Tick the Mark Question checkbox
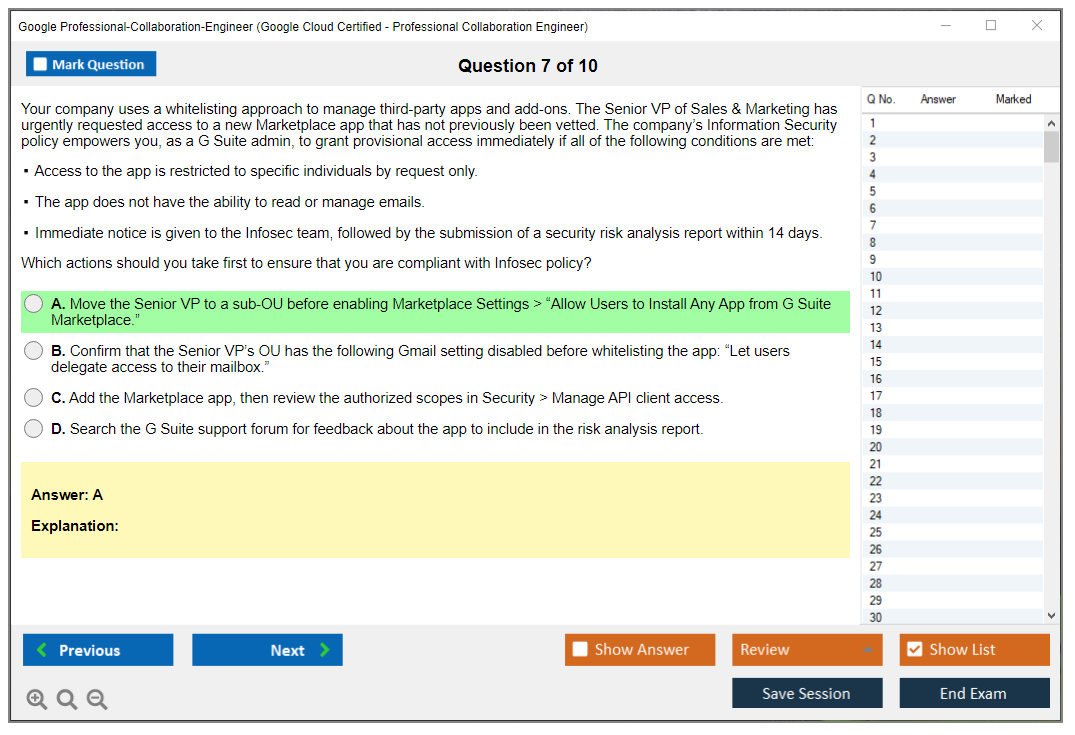This screenshot has width=1075, height=735. tap(40, 64)
